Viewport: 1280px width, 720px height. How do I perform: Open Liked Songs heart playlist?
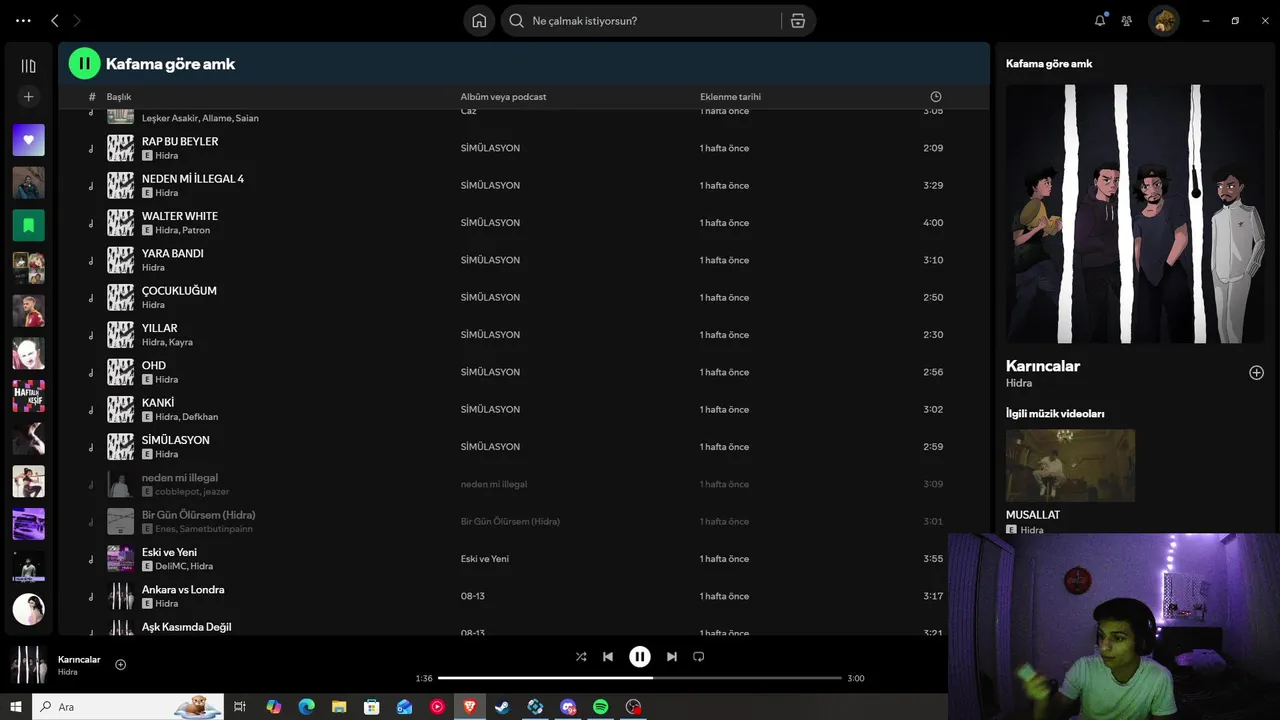click(x=28, y=140)
